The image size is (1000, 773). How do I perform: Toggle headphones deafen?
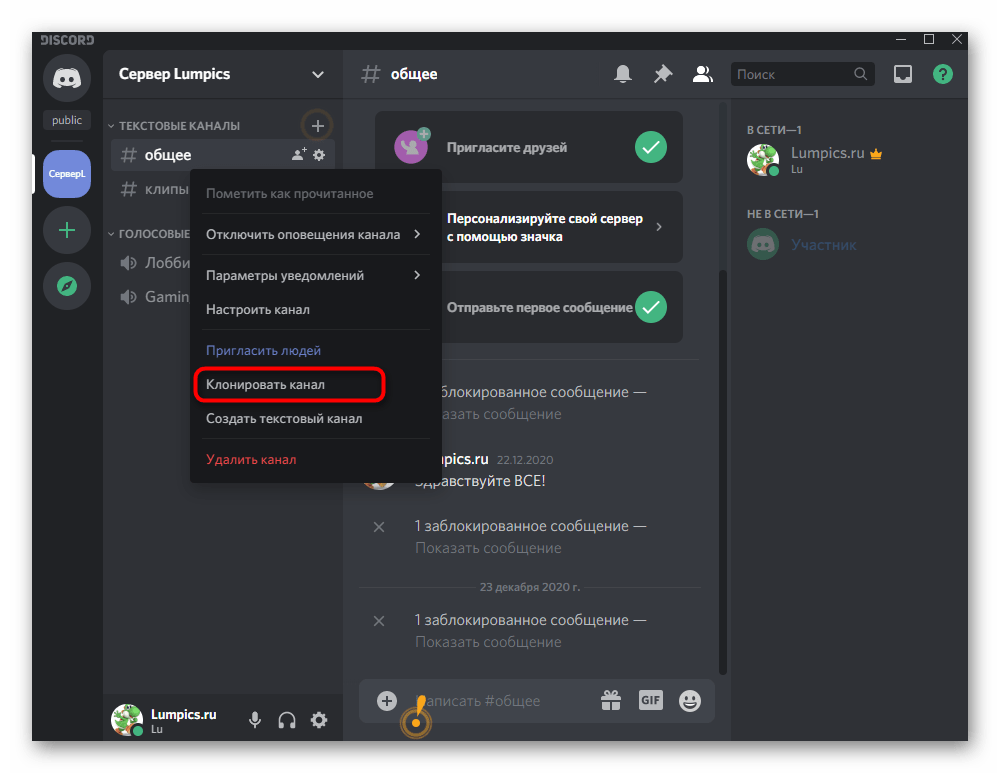pyautogui.click(x=287, y=720)
